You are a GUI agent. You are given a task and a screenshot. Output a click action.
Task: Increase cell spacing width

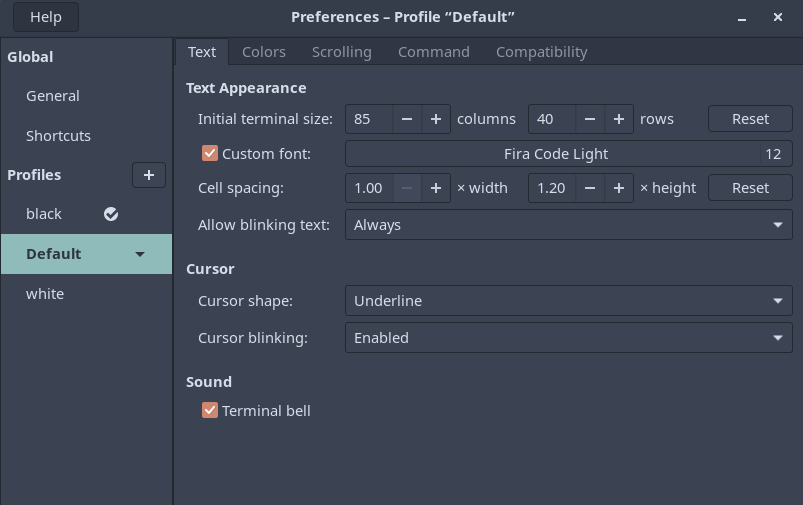[x=436, y=188]
